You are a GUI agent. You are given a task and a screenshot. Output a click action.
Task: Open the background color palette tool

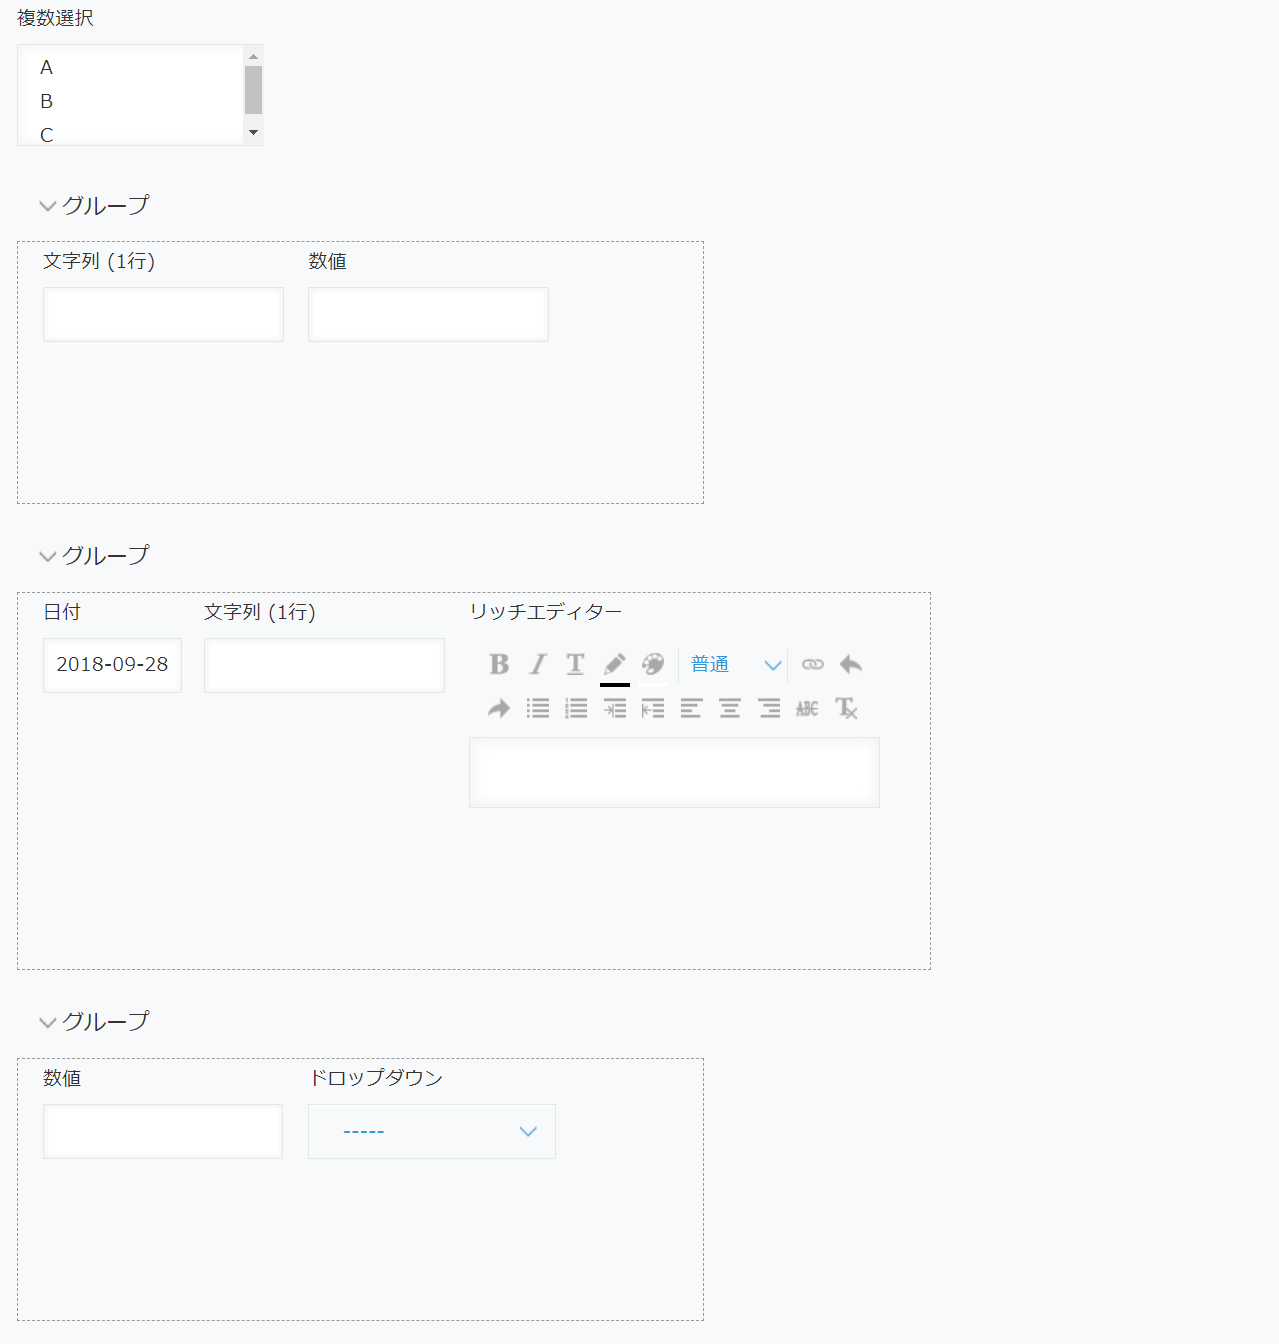point(653,664)
